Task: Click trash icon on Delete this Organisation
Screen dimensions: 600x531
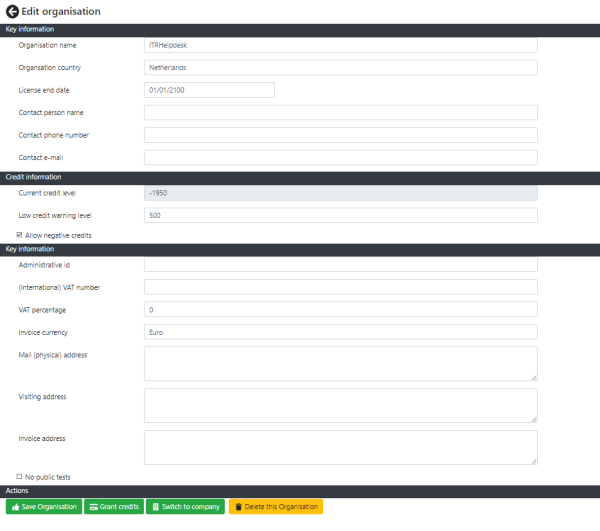Action: (x=238, y=507)
